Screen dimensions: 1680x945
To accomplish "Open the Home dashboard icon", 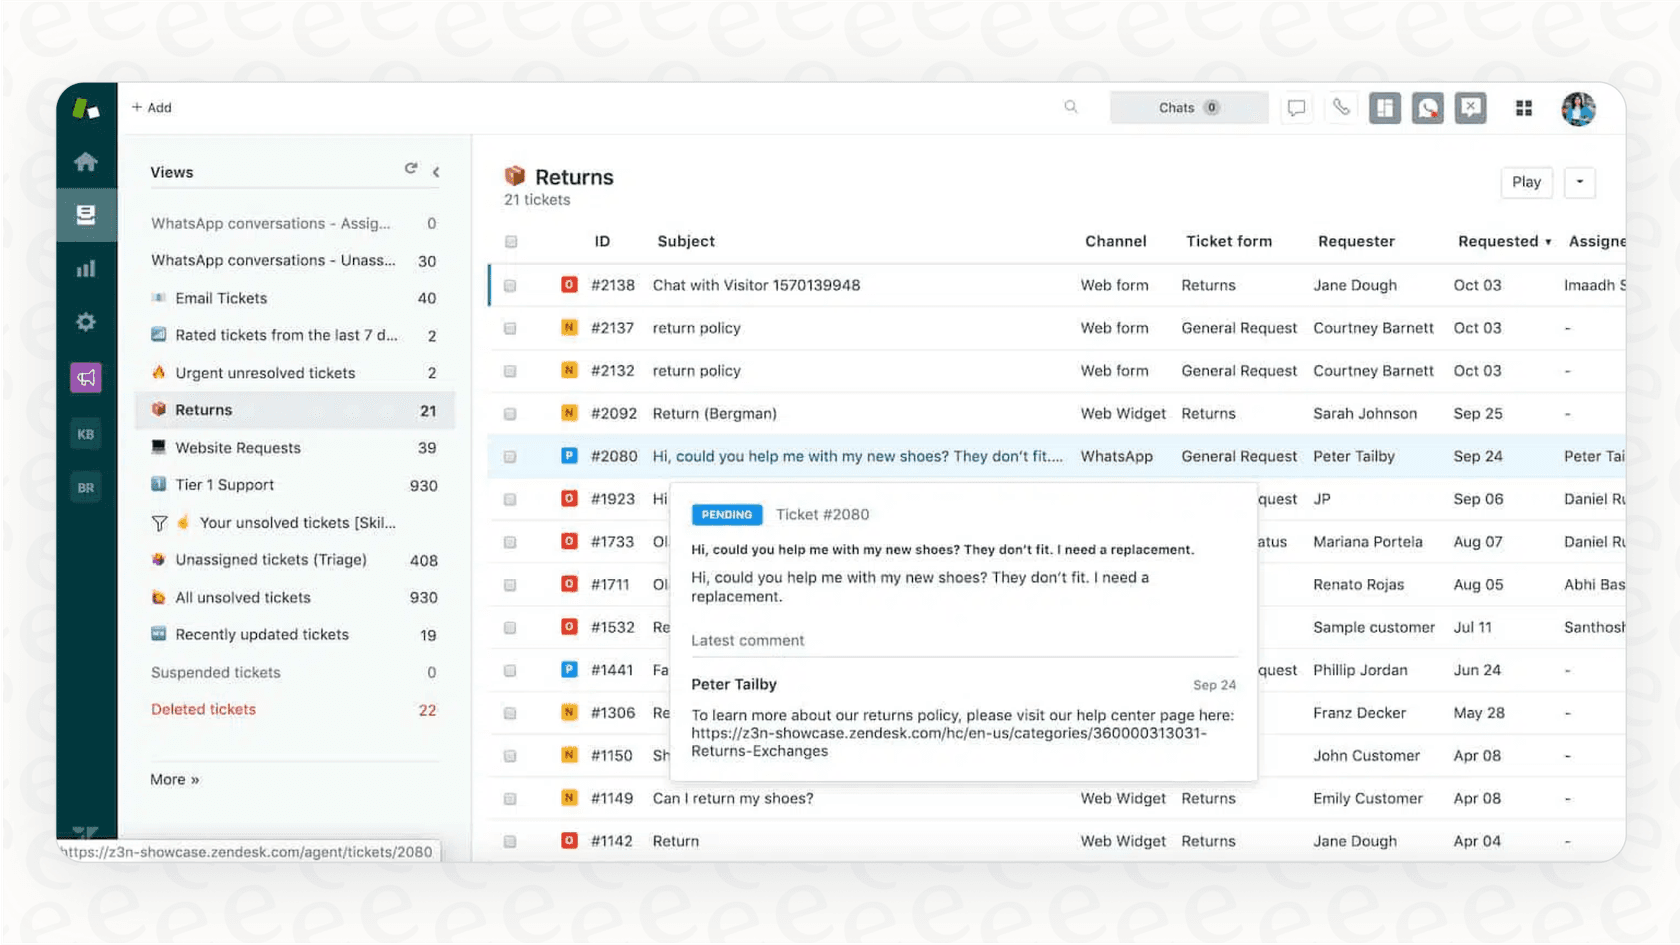I will [86, 161].
